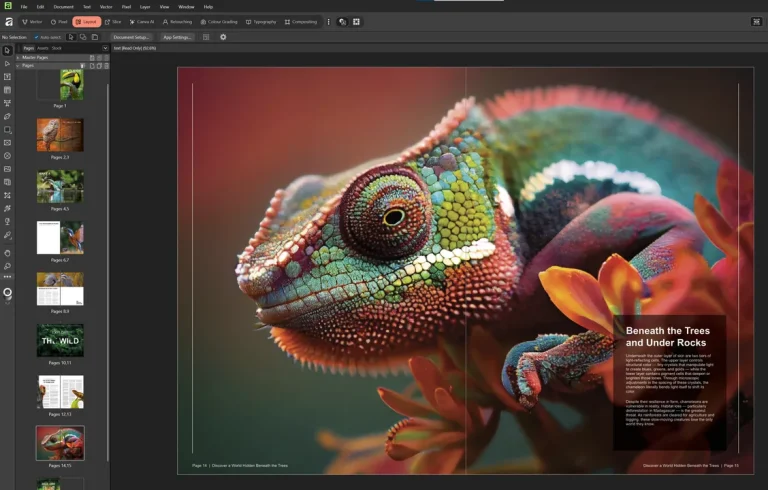The width and height of the screenshot is (768, 490).
Task: Open the Canva AI studio
Action: [x=140, y=21]
